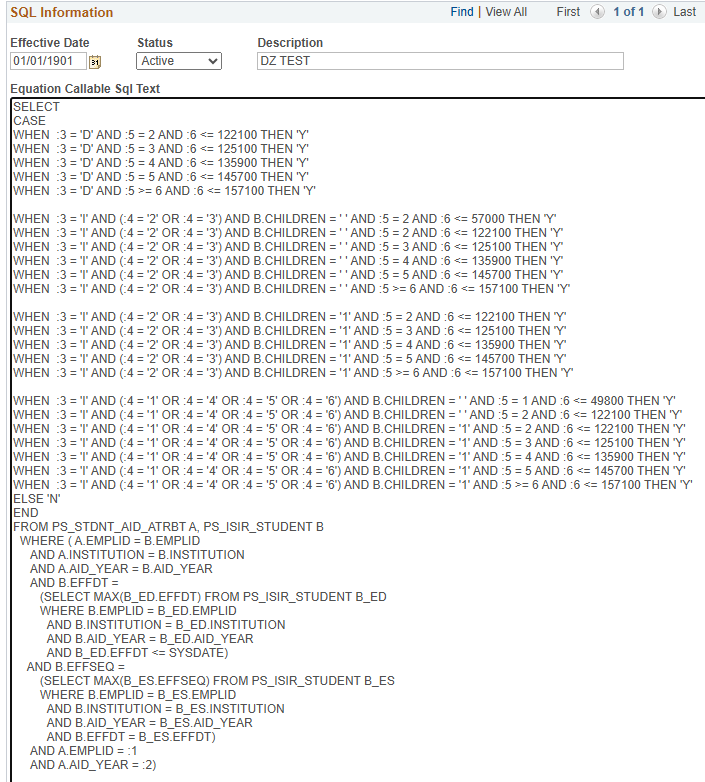Open the Status dropdown showing Active
Screen dimensions: 705x782
tap(179, 61)
